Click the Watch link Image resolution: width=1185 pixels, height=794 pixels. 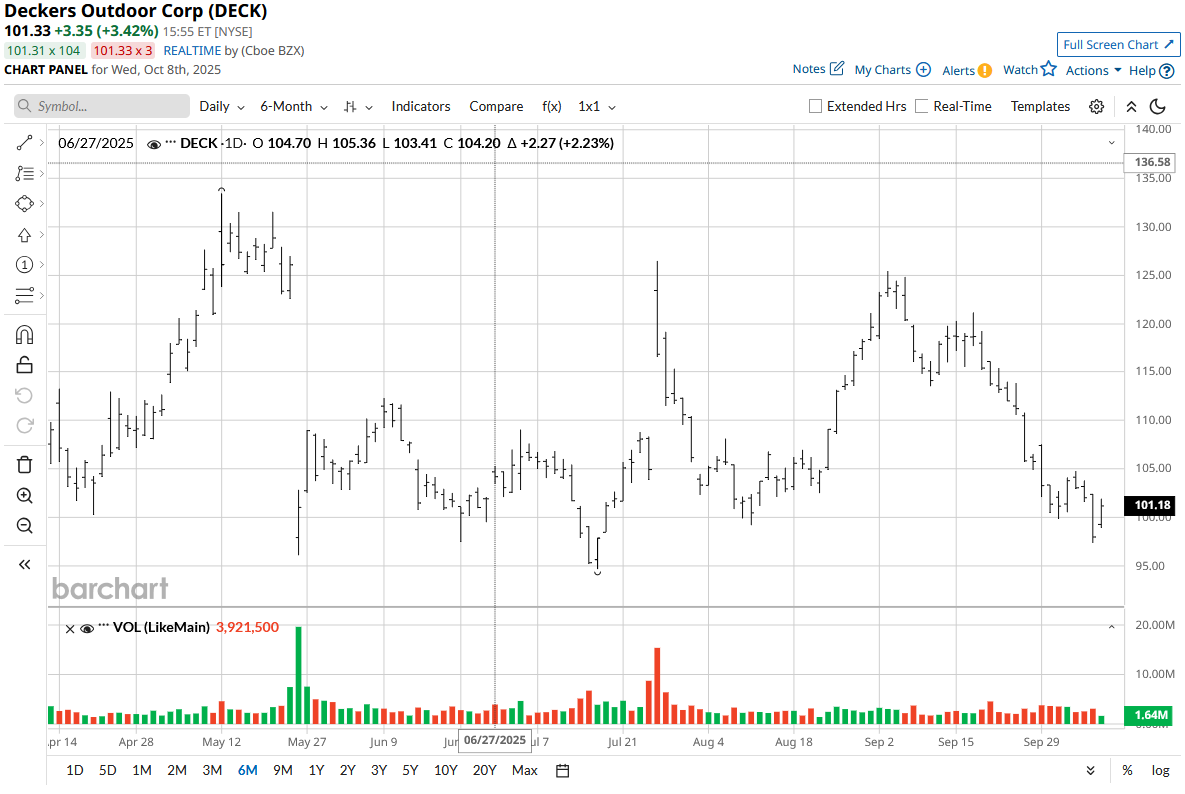pos(1020,70)
